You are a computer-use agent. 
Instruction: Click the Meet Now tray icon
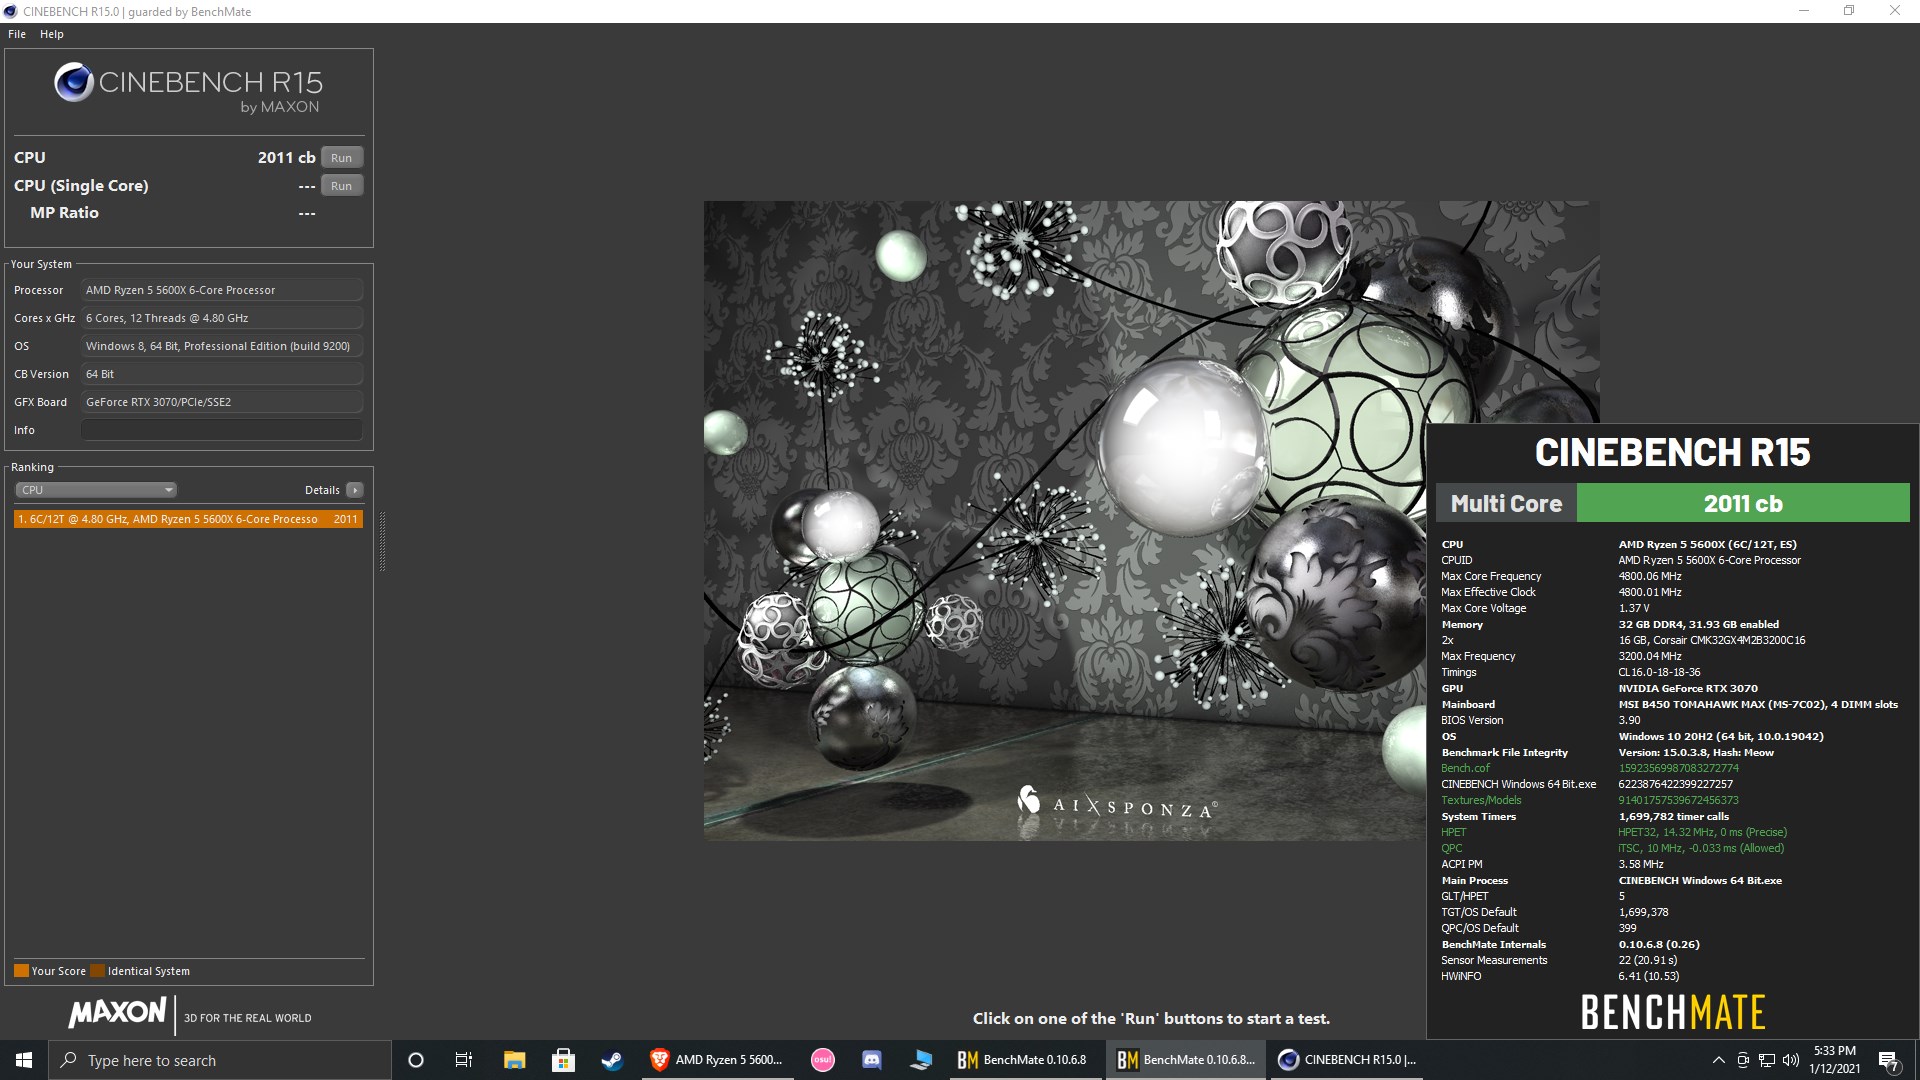click(1743, 1060)
